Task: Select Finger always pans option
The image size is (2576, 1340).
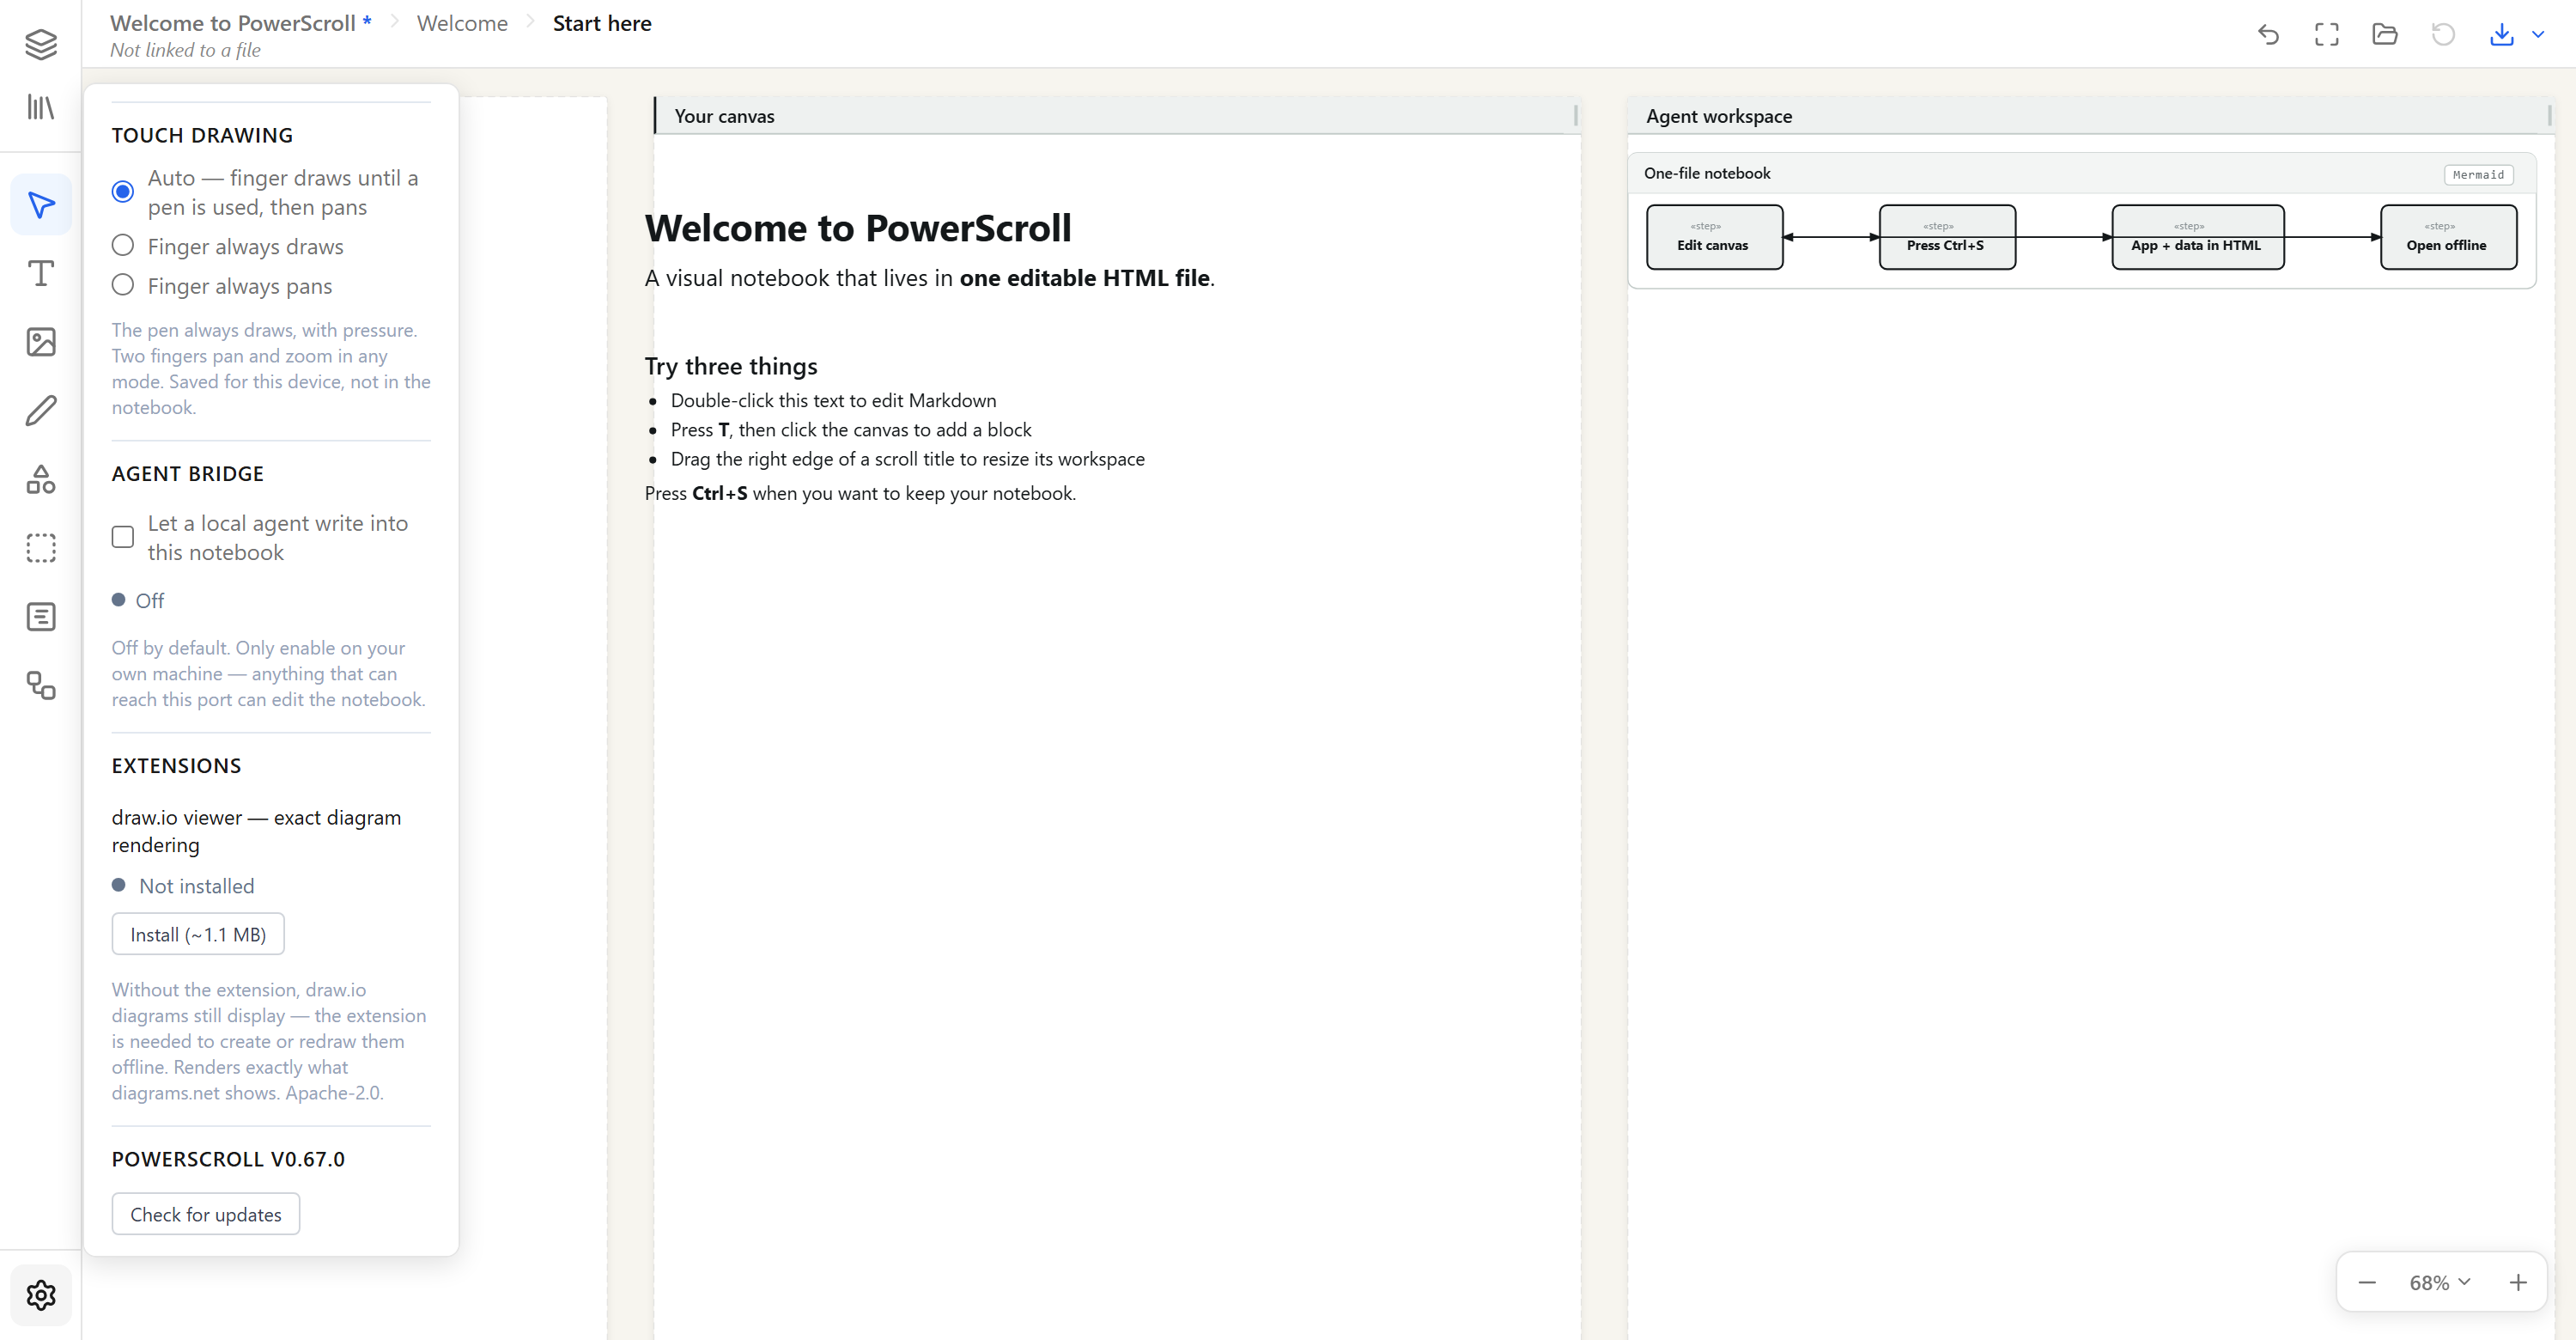Action: click(x=122, y=286)
